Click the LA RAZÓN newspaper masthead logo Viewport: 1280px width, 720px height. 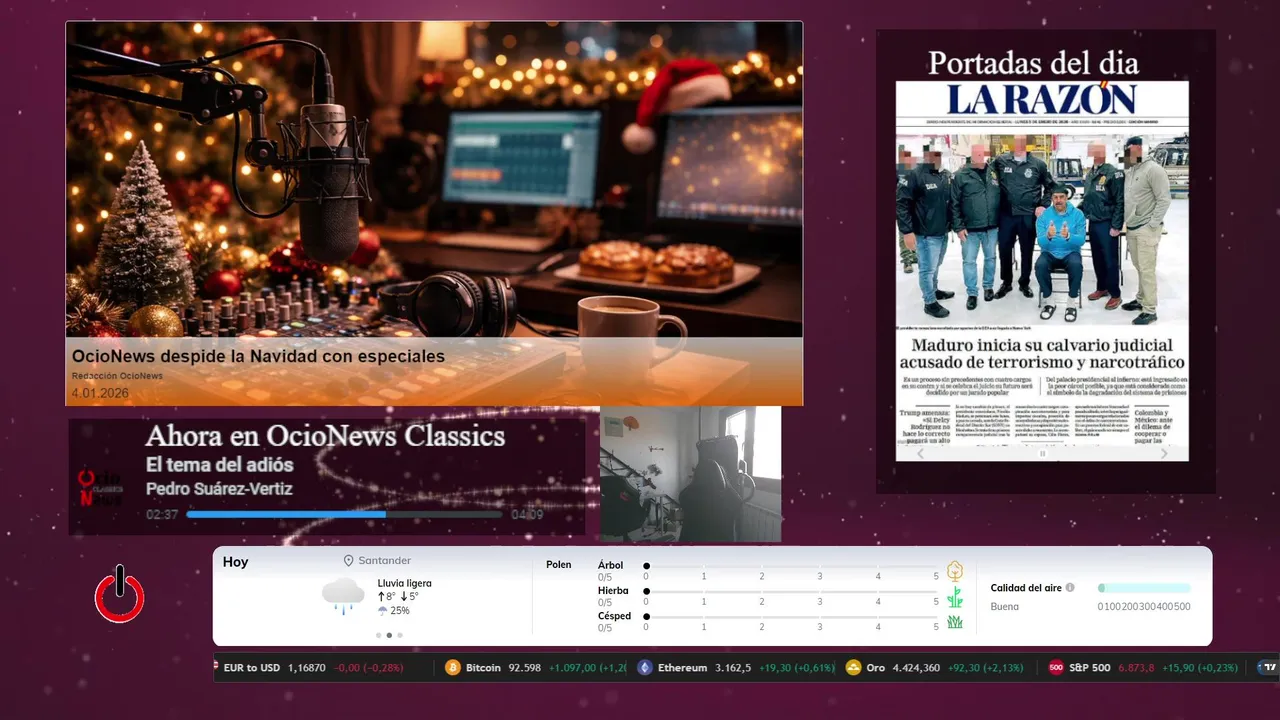click(1042, 99)
